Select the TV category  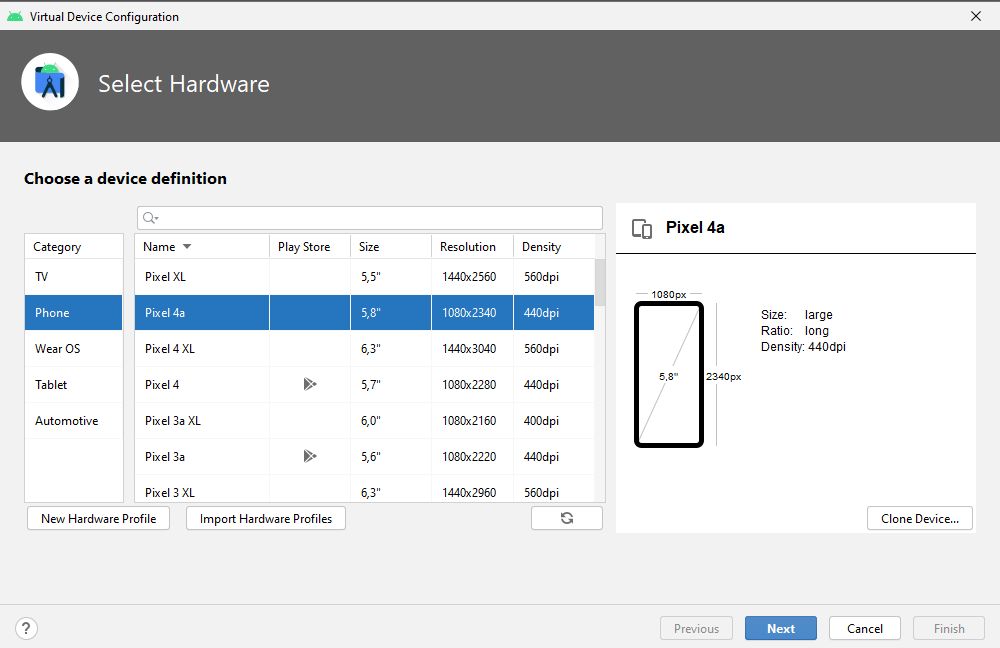[x=73, y=277]
